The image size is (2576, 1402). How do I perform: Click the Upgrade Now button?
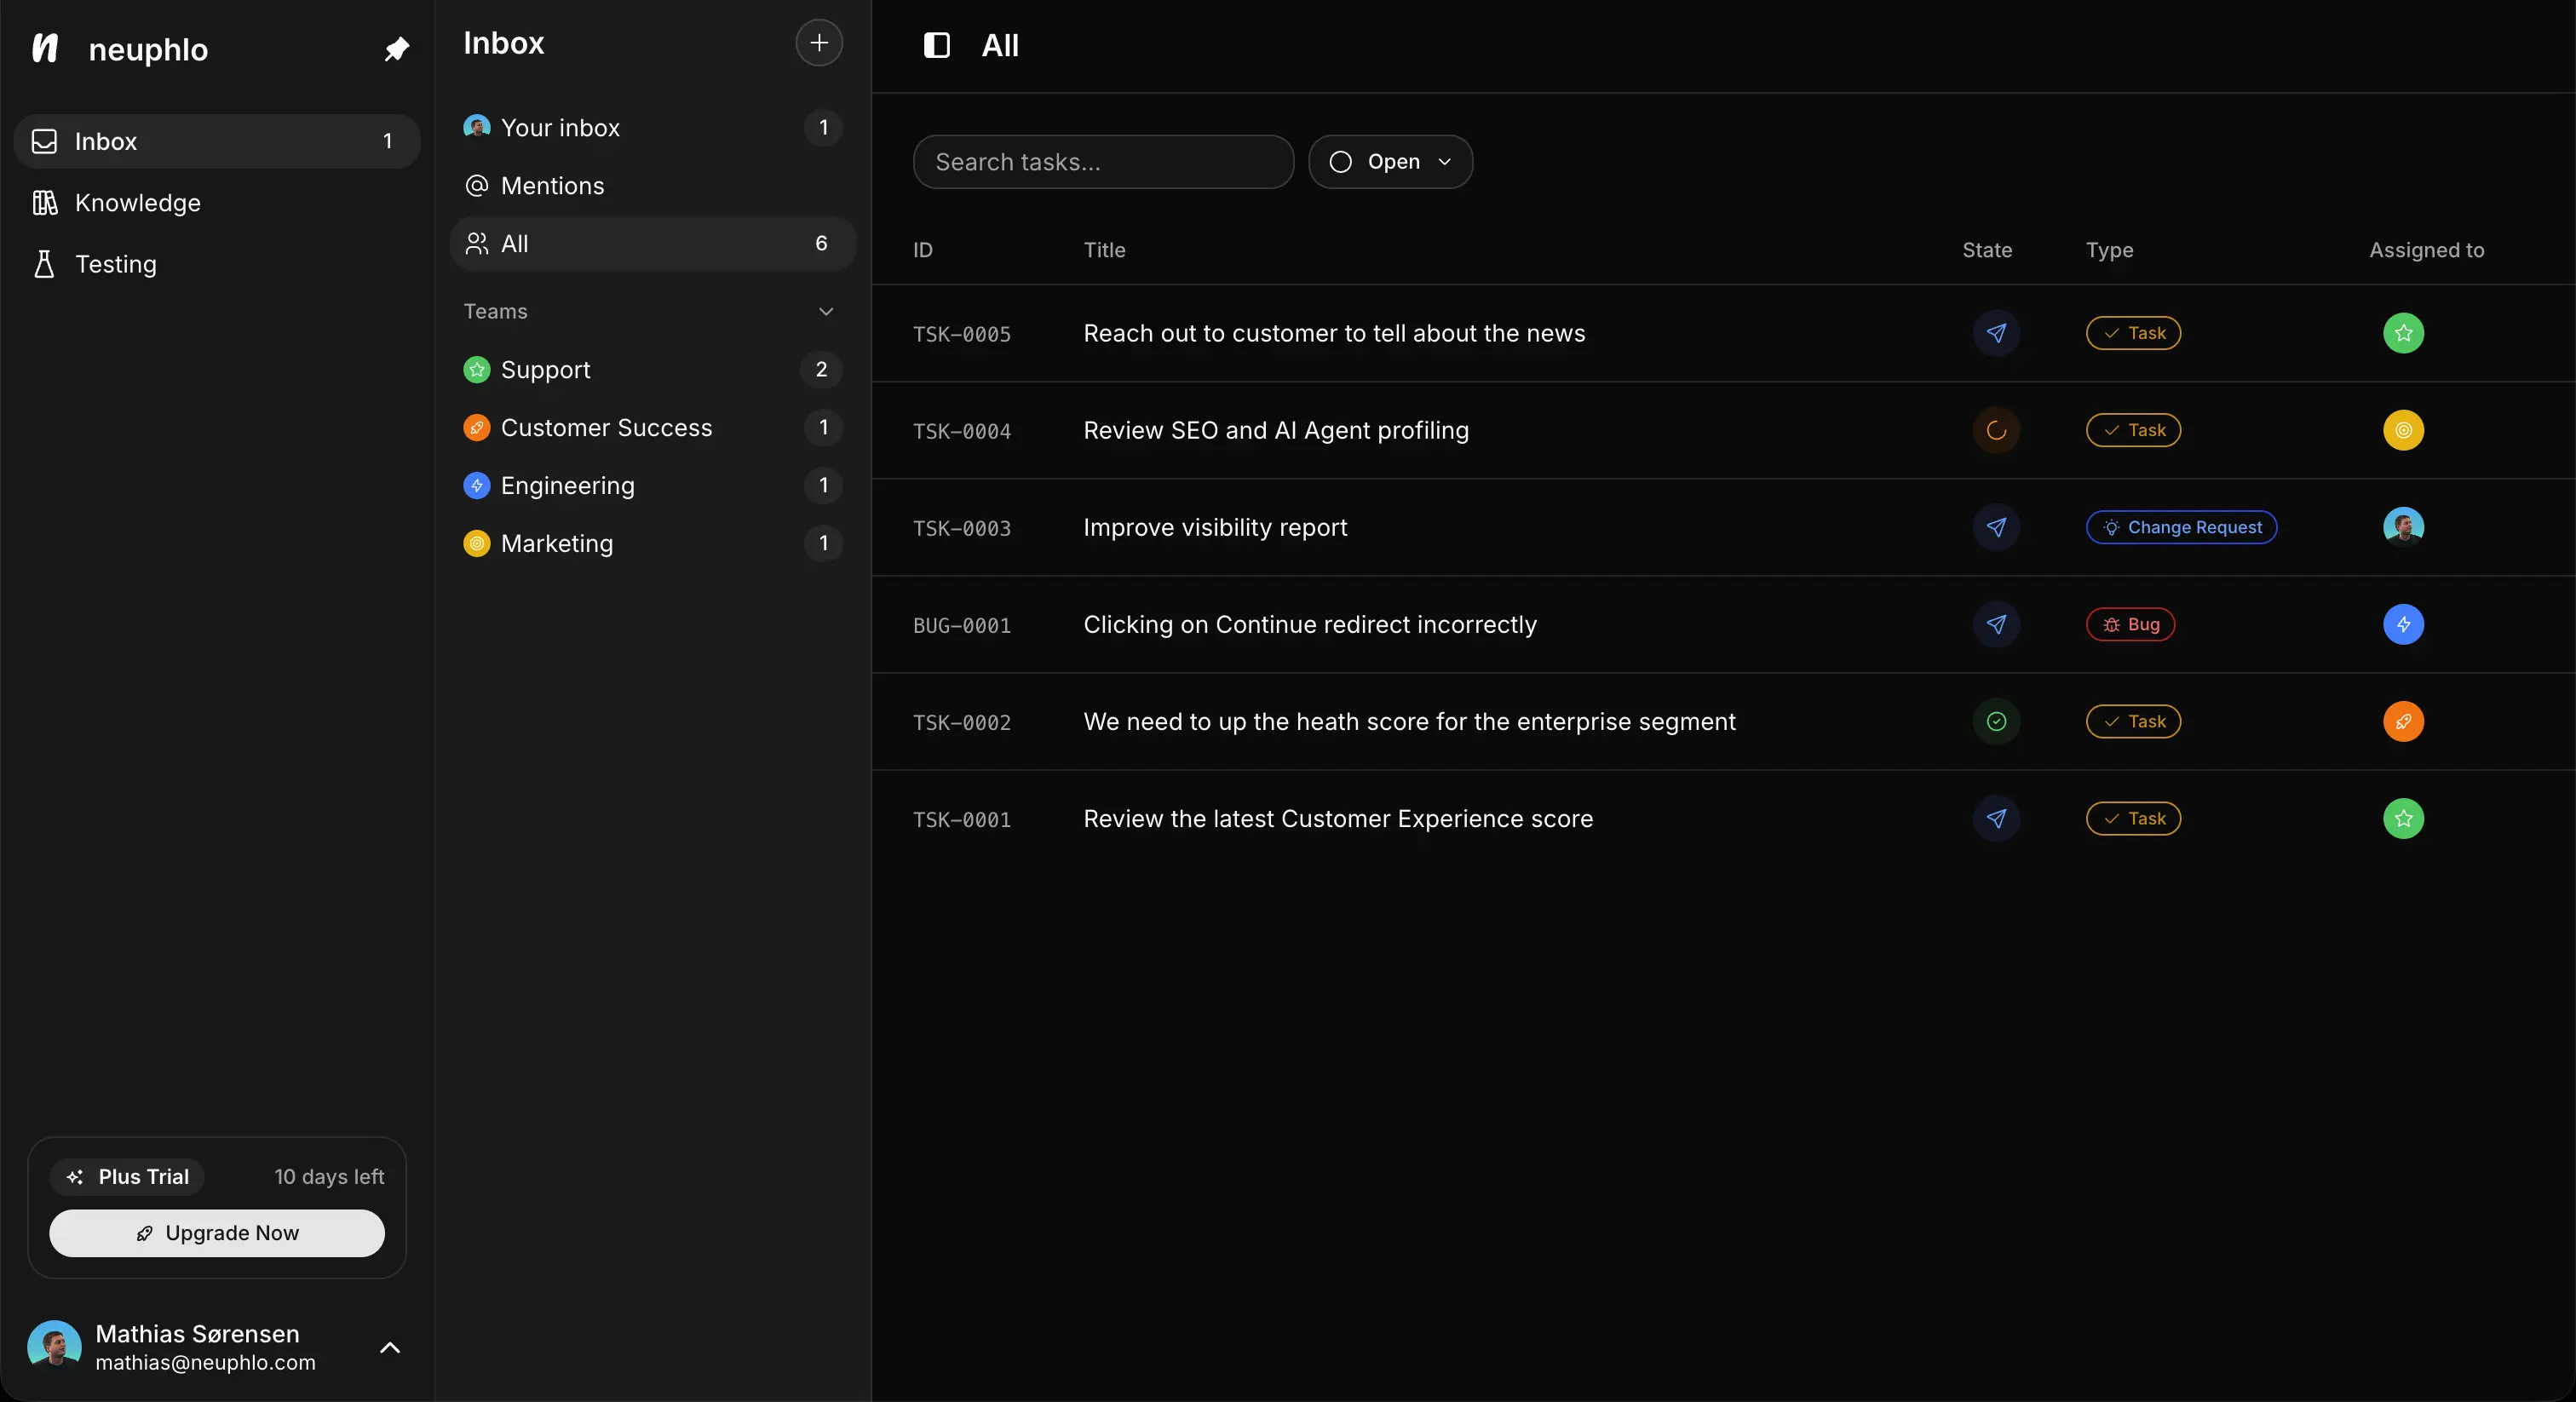[217, 1233]
